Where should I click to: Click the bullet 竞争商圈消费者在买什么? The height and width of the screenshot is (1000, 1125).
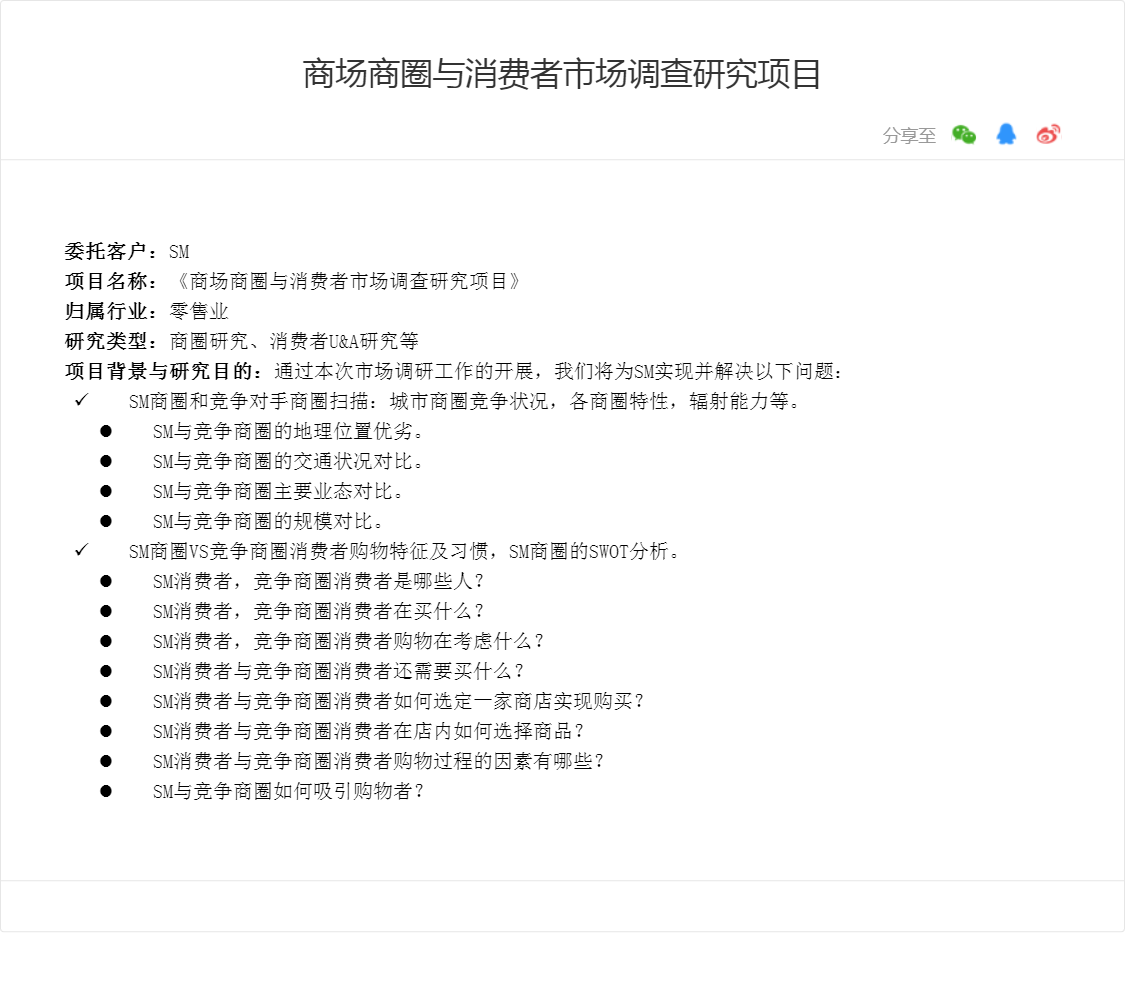pyautogui.click(x=319, y=611)
